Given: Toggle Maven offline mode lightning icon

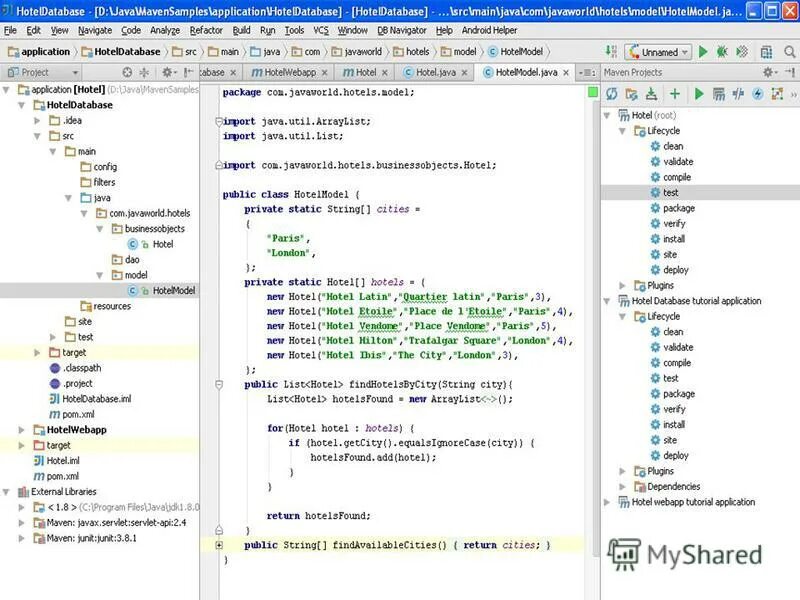Looking at the screenshot, I should tap(757, 92).
